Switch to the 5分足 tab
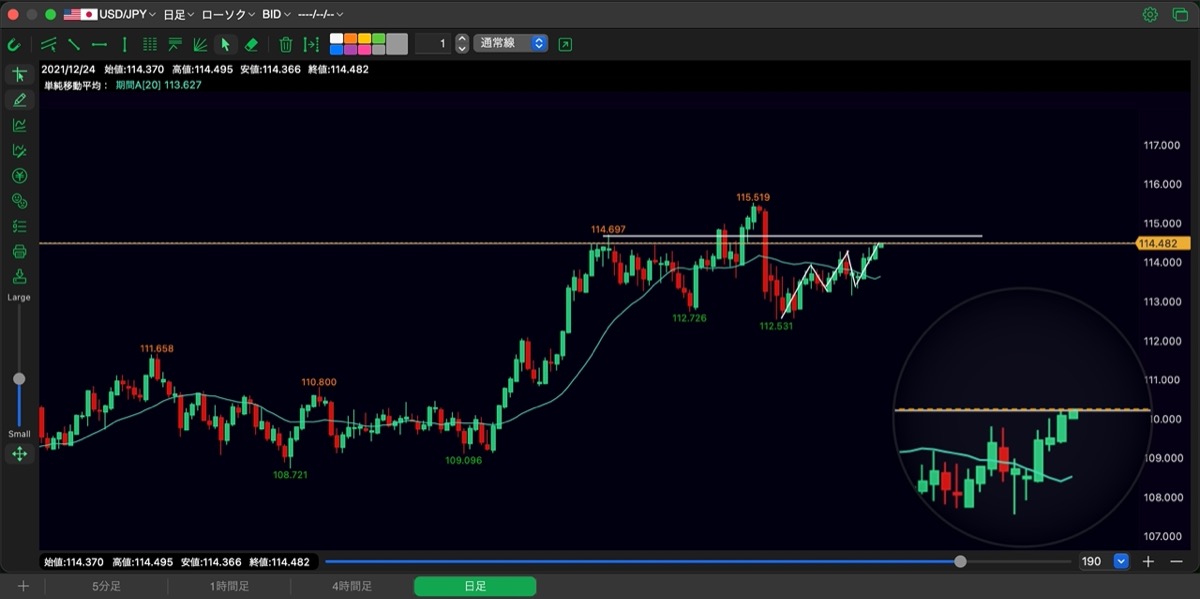1200x599 pixels. 106,587
